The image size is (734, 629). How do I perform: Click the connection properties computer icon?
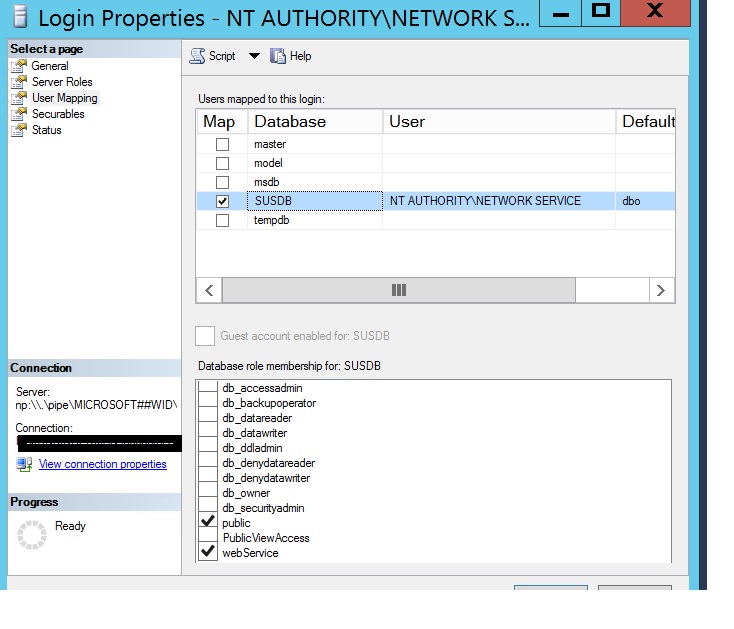(x=24, y=464)
